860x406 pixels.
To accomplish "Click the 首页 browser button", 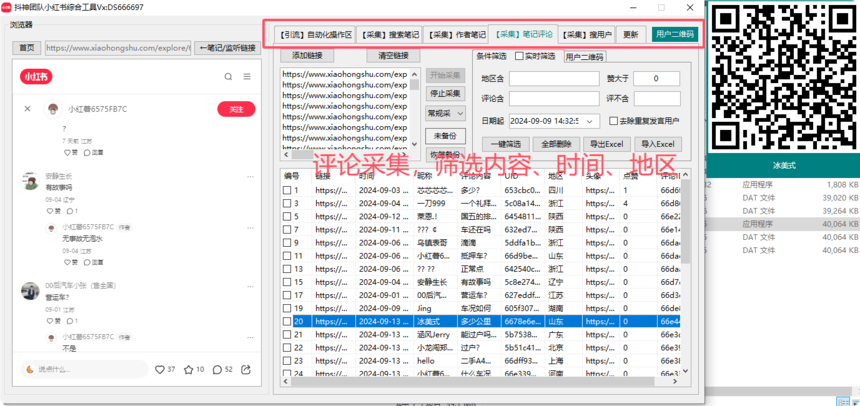I will [26, 48].
